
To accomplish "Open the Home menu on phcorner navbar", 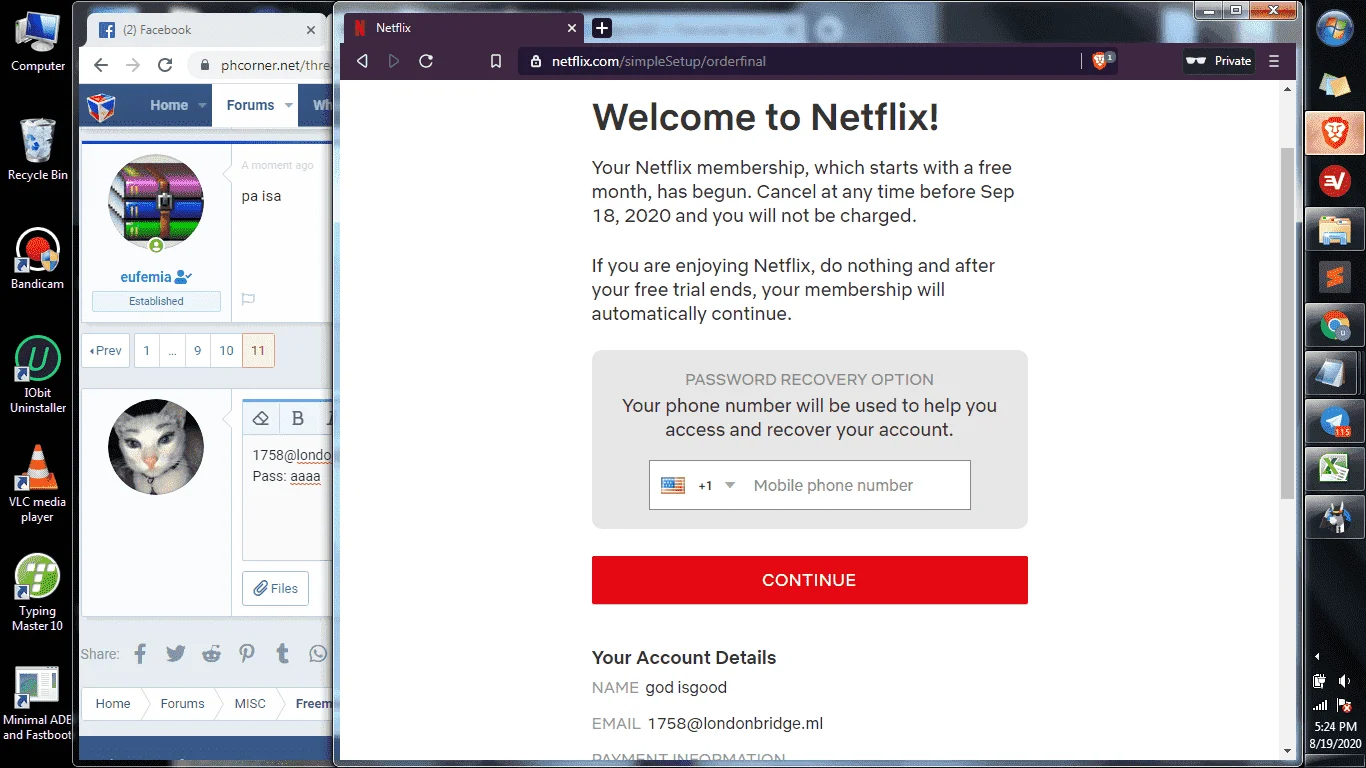I will (x=169, y=105).
